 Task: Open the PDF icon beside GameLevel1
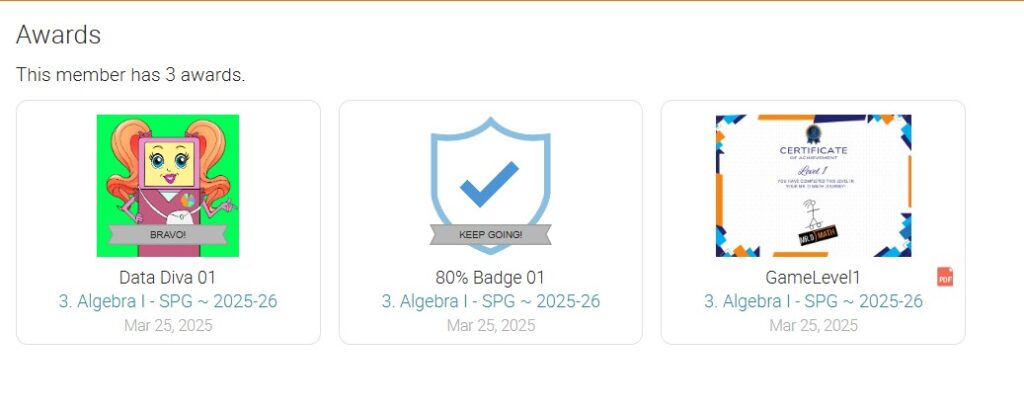coord(944,277)
